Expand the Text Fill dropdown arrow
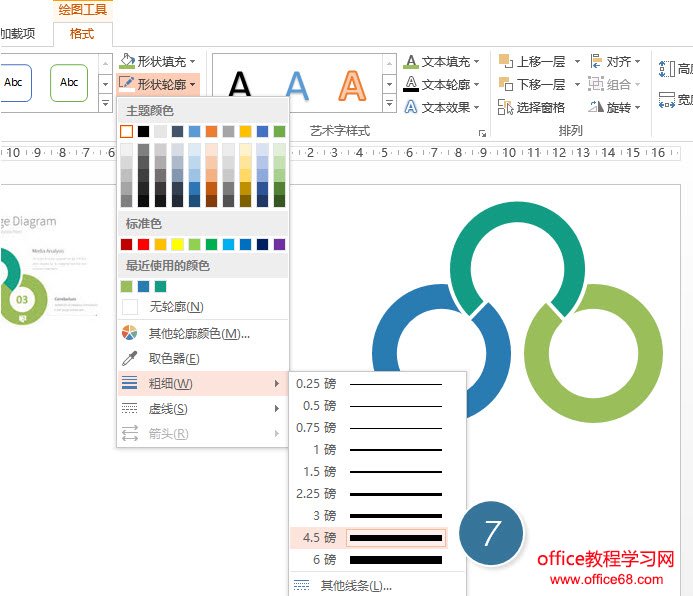This screenshot has height=596, width=693. (x=476, y=61)
